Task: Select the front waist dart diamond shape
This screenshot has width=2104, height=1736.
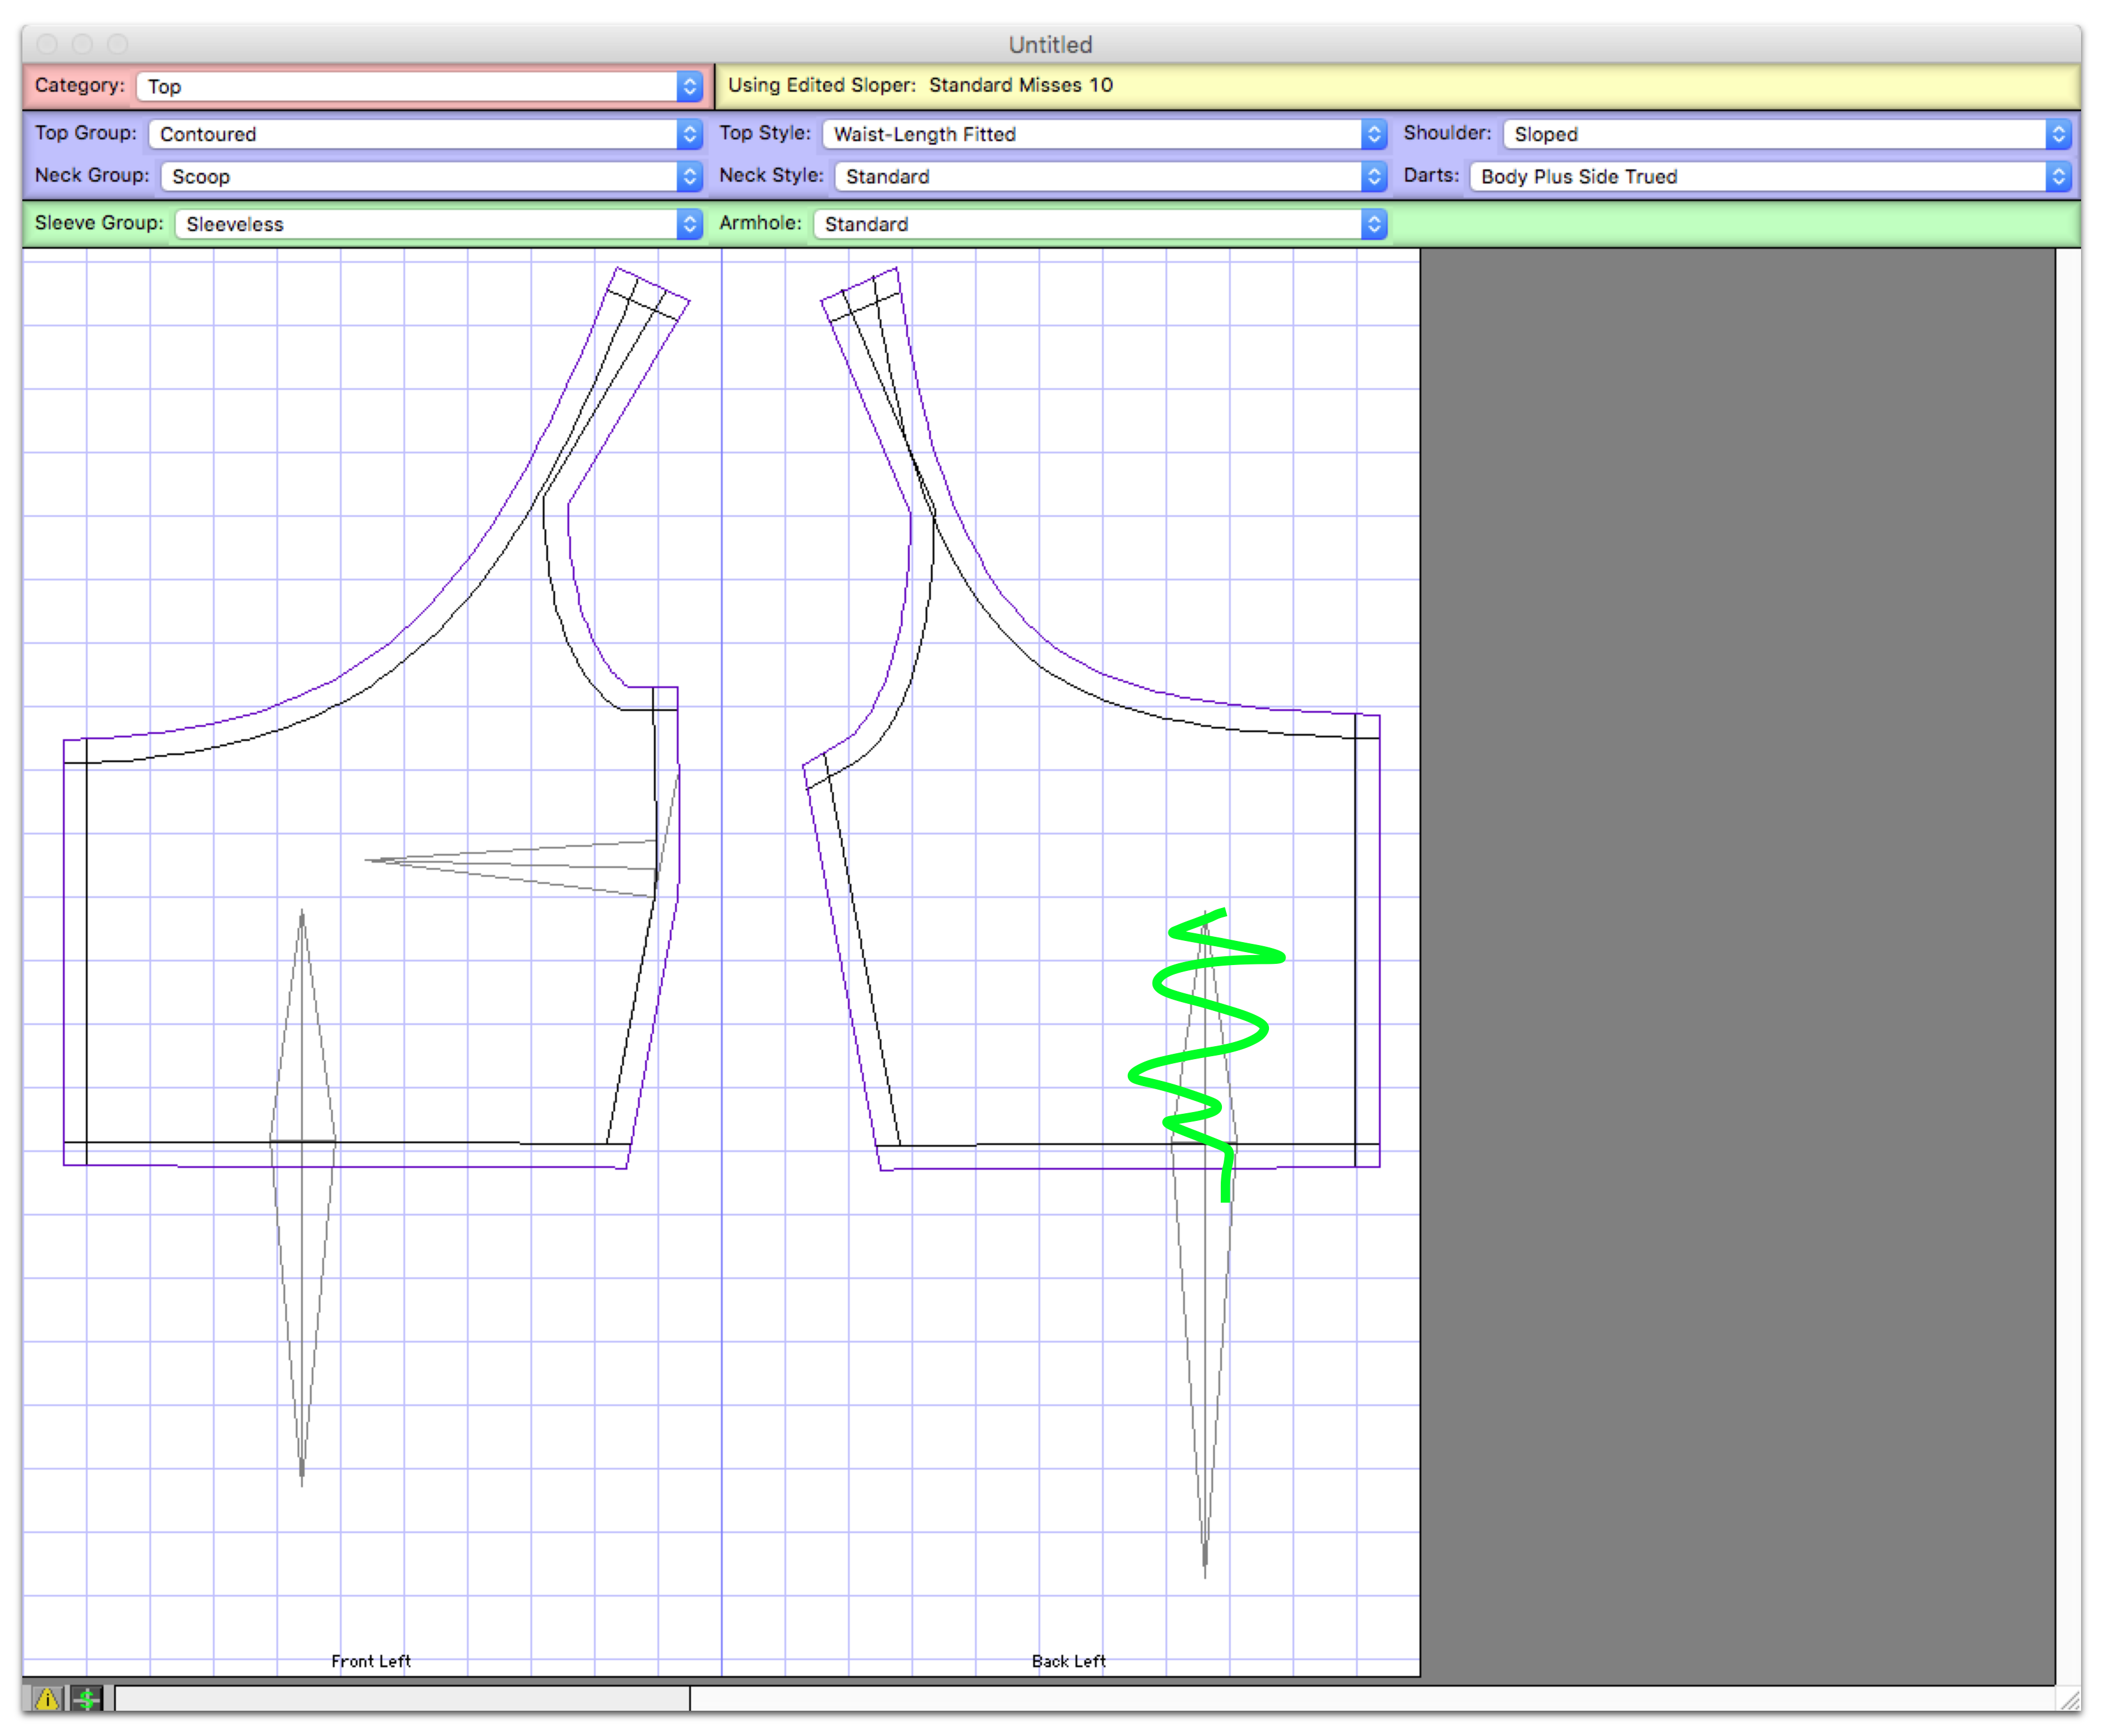Action: (x=302, y=1197)
